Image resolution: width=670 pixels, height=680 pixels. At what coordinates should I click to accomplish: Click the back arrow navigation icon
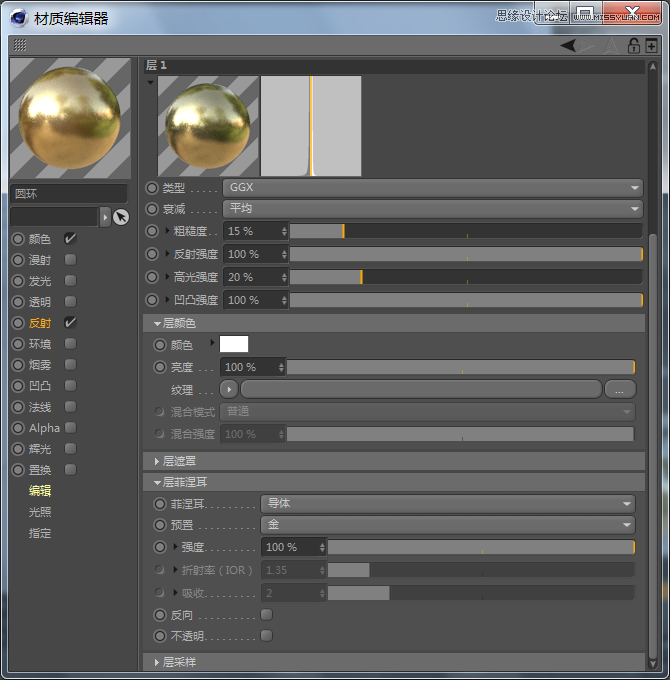coord(568,45)
